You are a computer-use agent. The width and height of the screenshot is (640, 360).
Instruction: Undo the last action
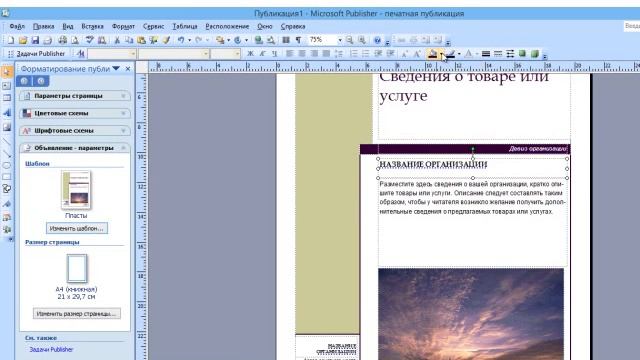(x=181, y=40)
